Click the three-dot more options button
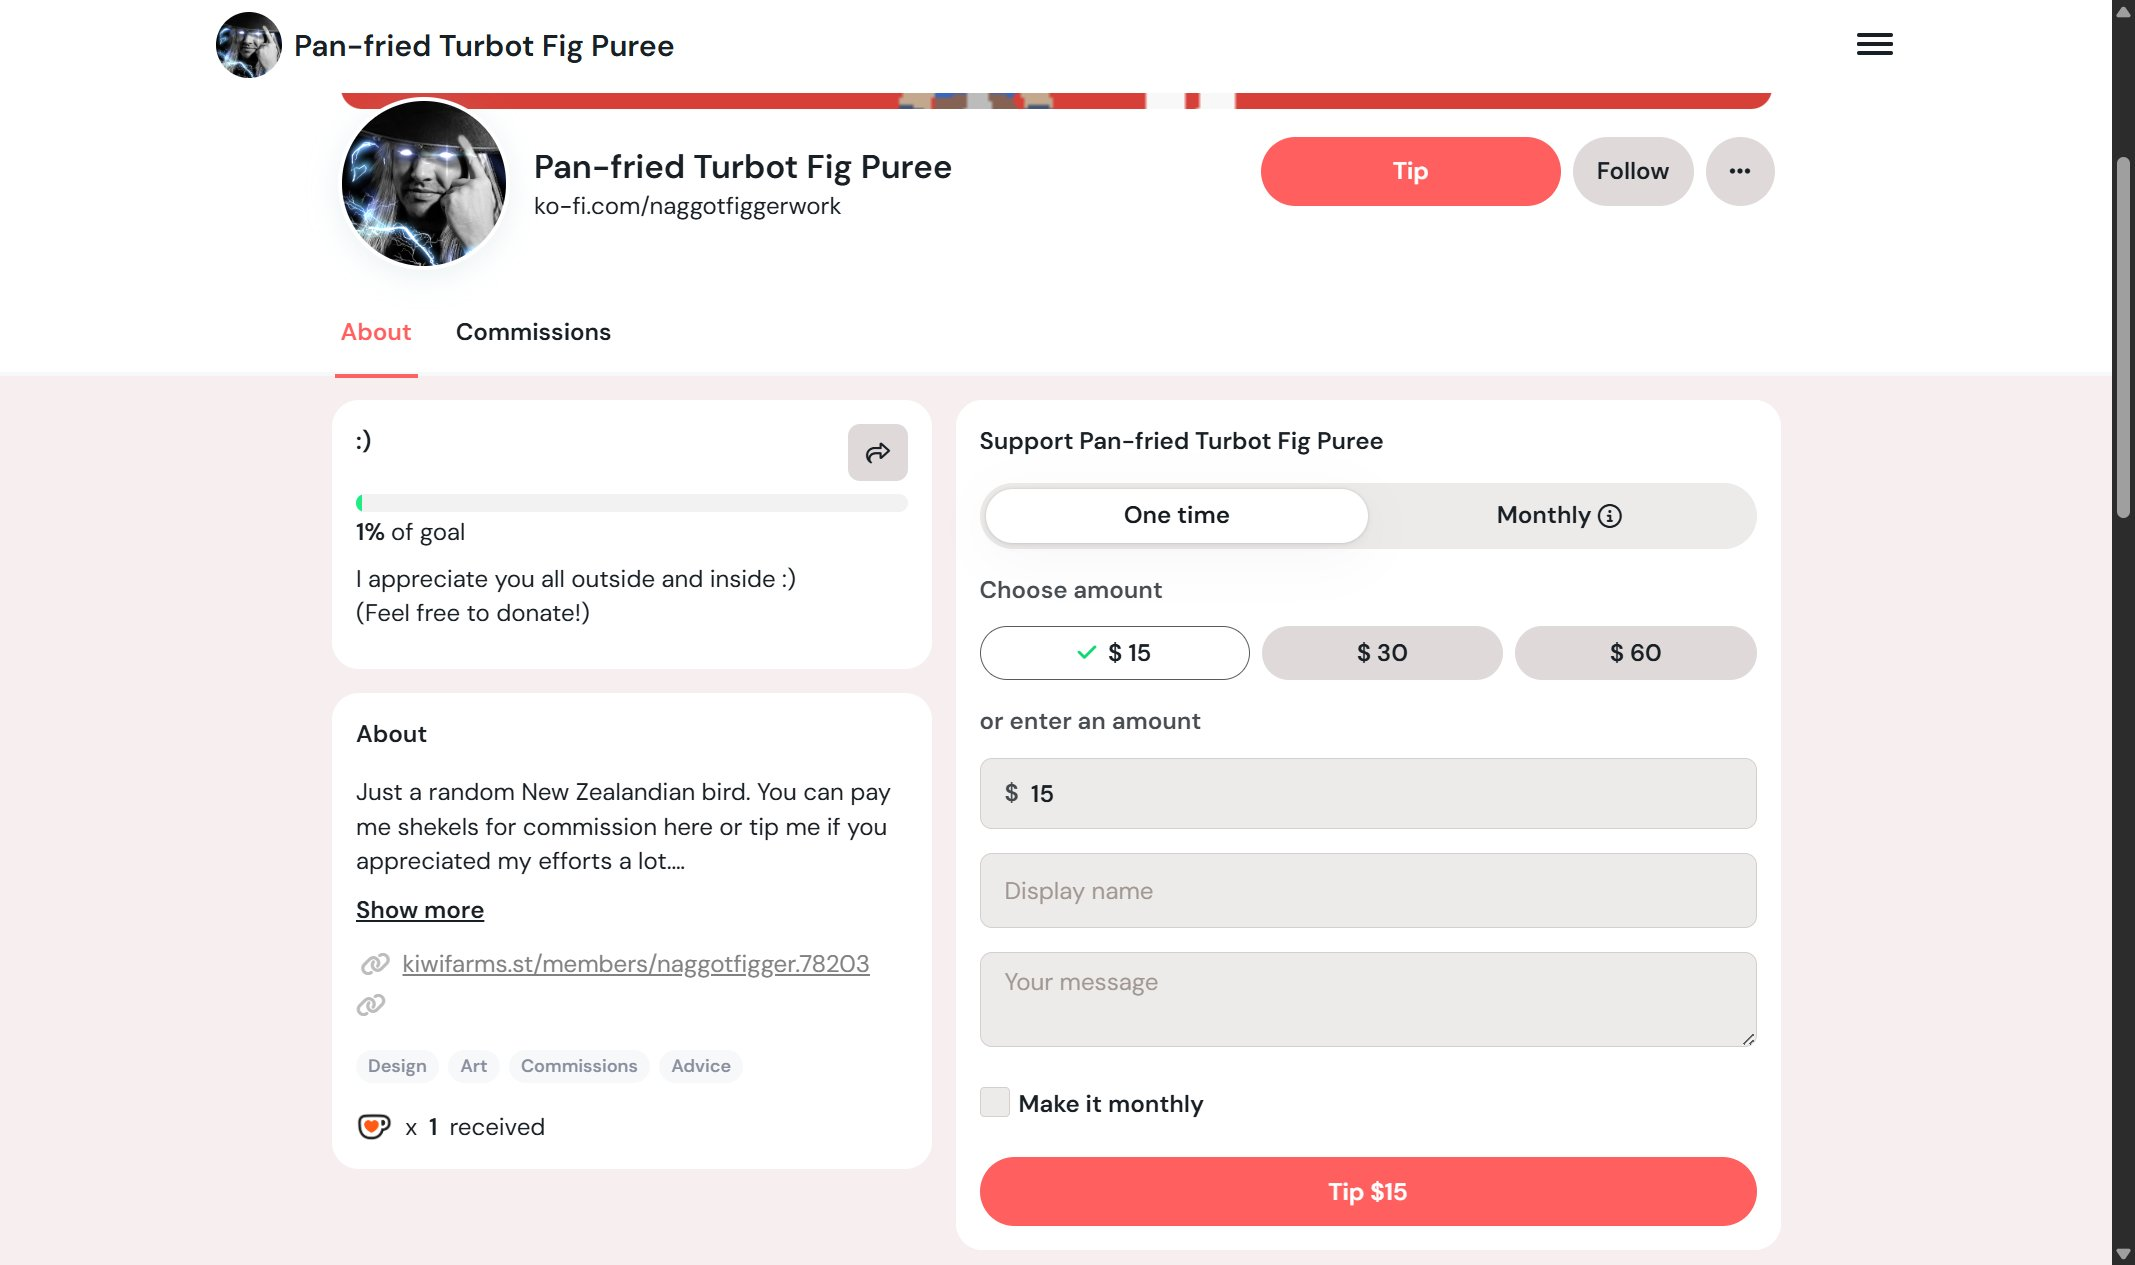2135x1265 pixels. point(1739,171)
